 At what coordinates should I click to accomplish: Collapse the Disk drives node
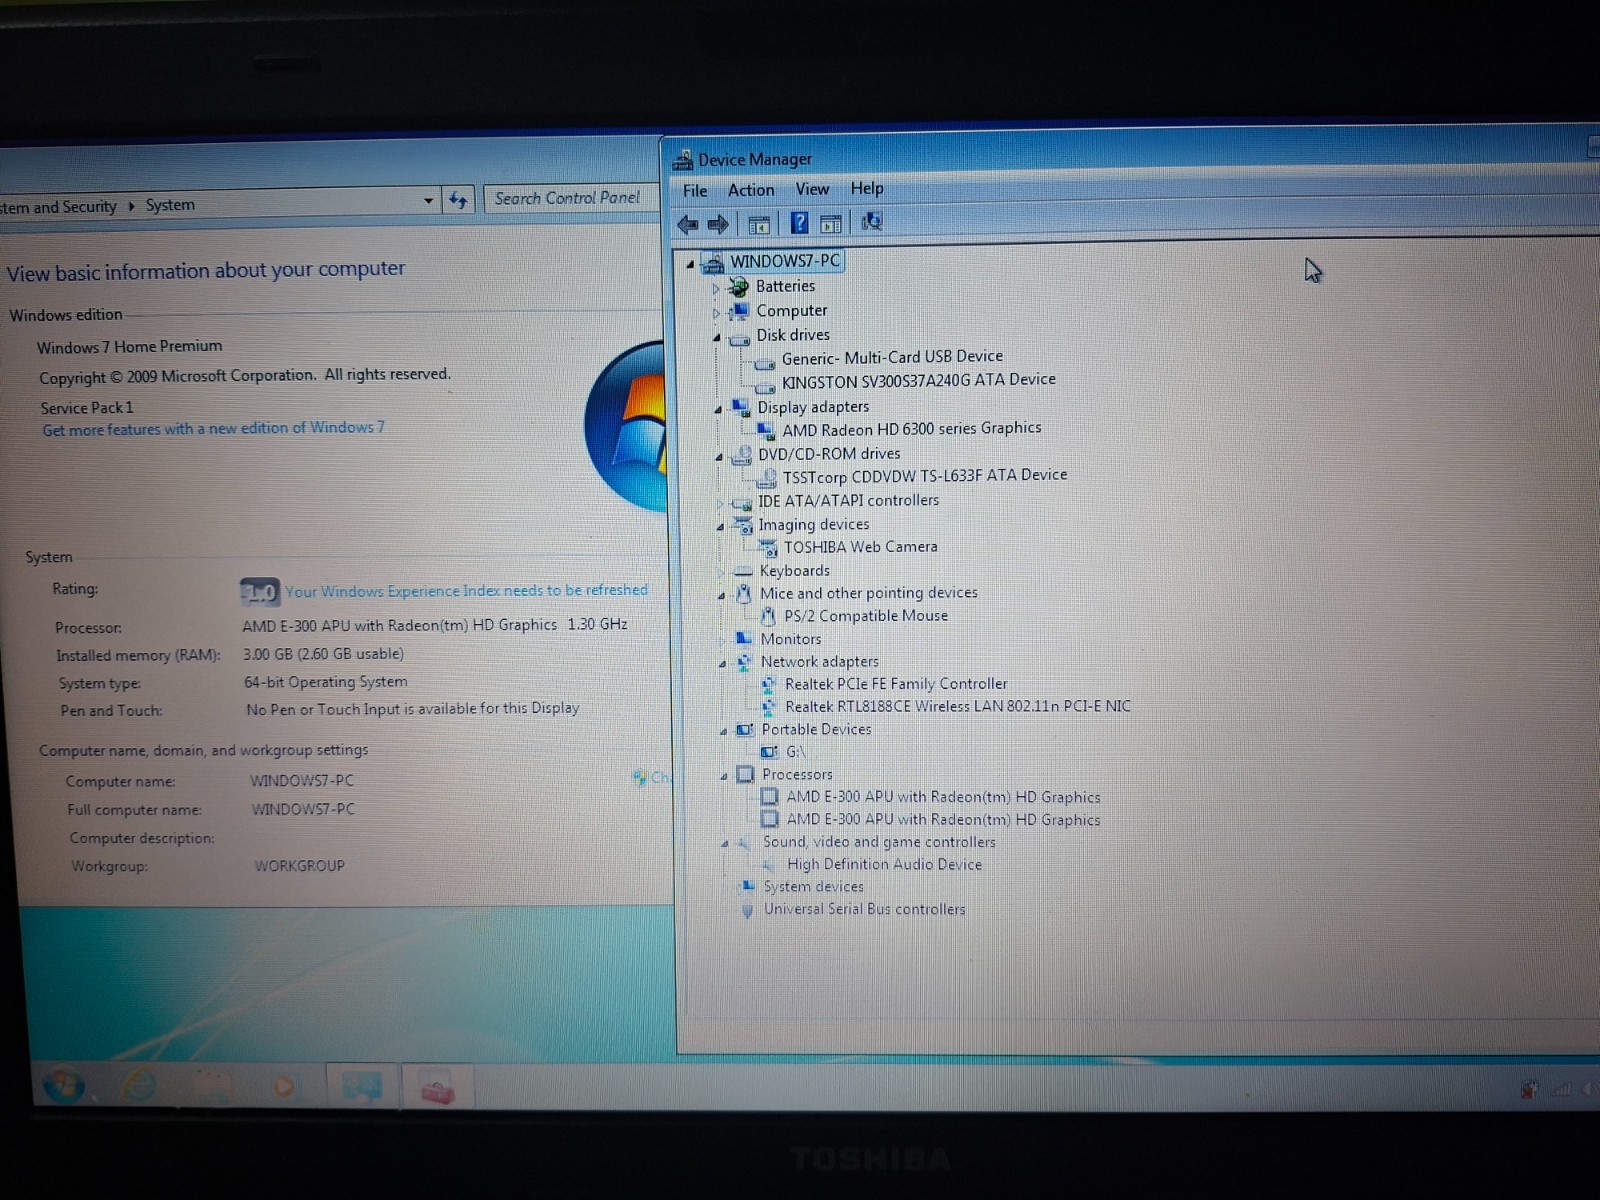pyautogui.click(x=716, y=338)
